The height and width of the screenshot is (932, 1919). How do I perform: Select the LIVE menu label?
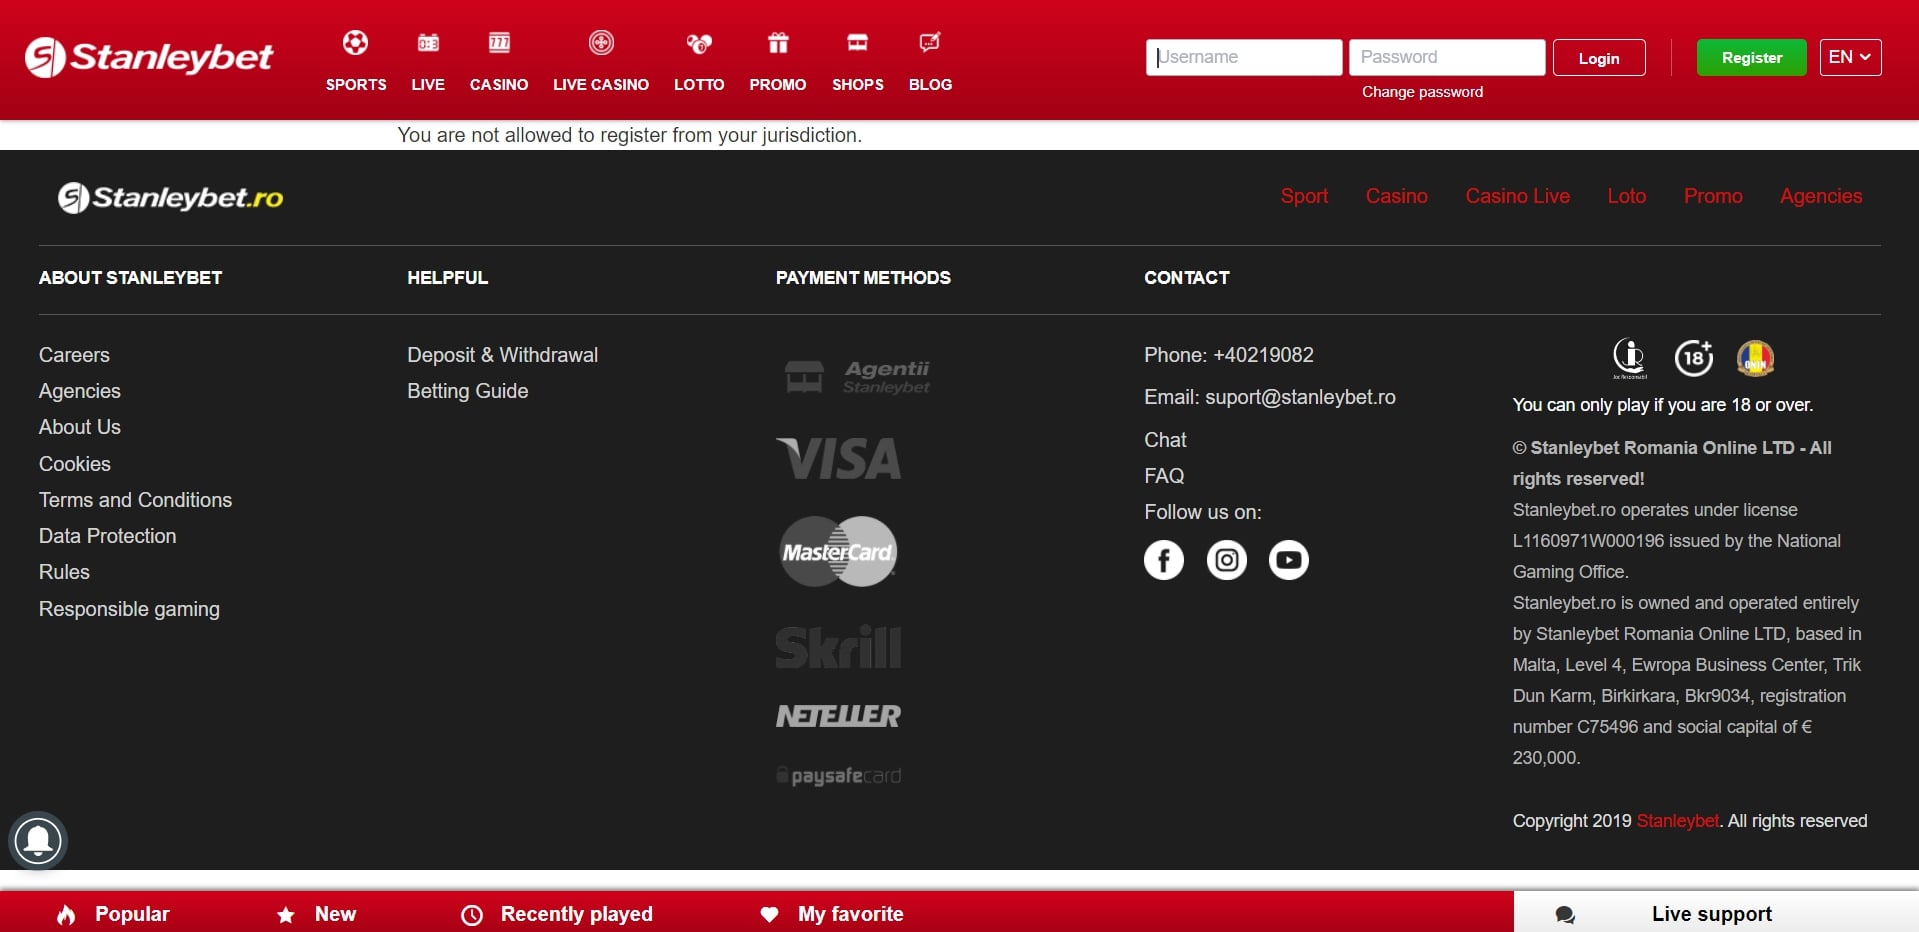point(428,85)
